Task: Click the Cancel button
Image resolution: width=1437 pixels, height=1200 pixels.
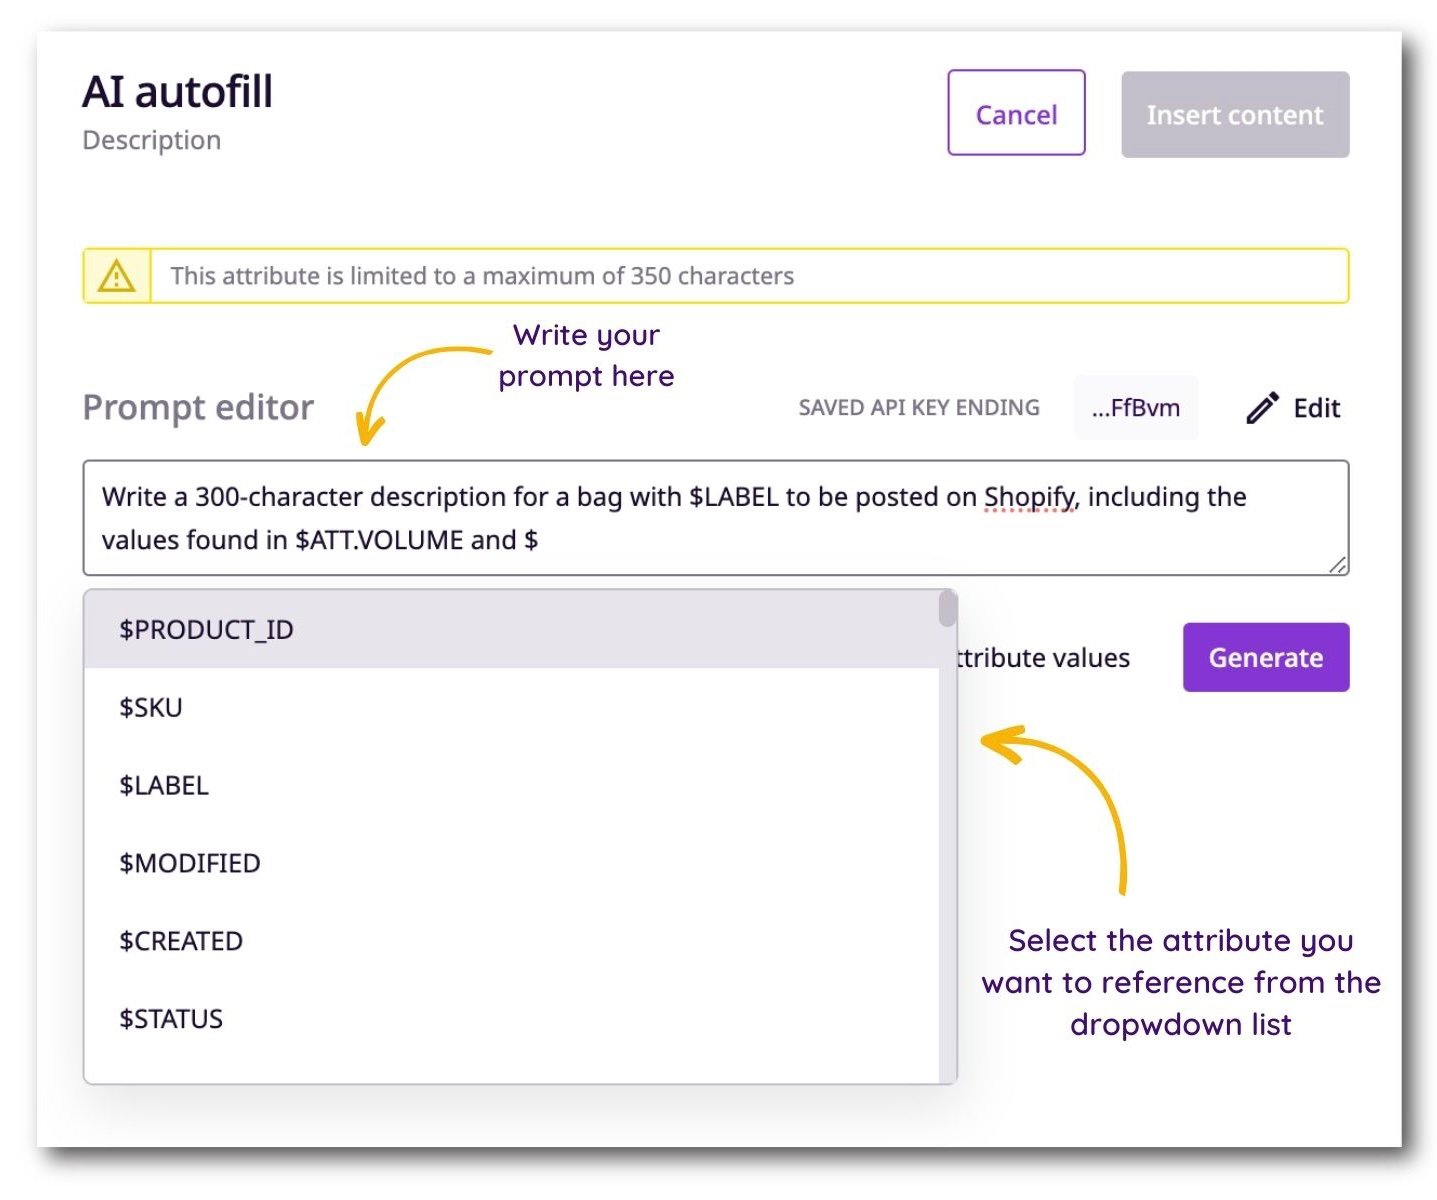Action: click(1015, 113)
